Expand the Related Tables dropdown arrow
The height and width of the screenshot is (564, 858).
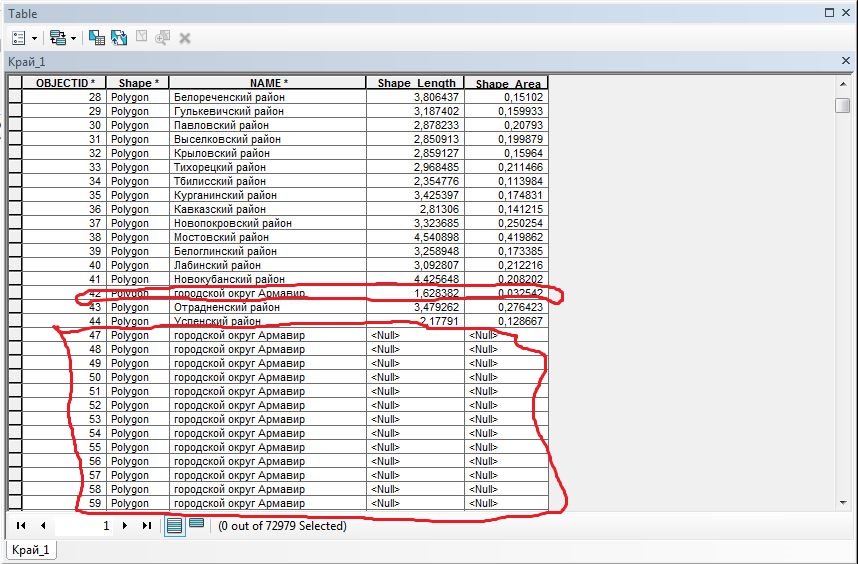point(74,38)
